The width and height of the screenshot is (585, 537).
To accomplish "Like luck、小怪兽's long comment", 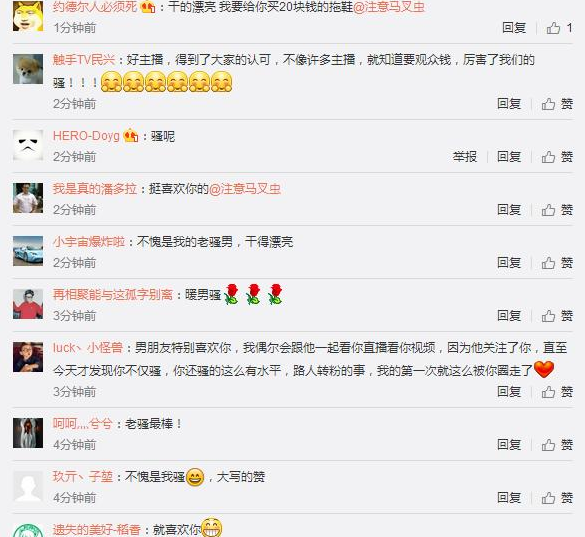I will click(x=557, y=391).
